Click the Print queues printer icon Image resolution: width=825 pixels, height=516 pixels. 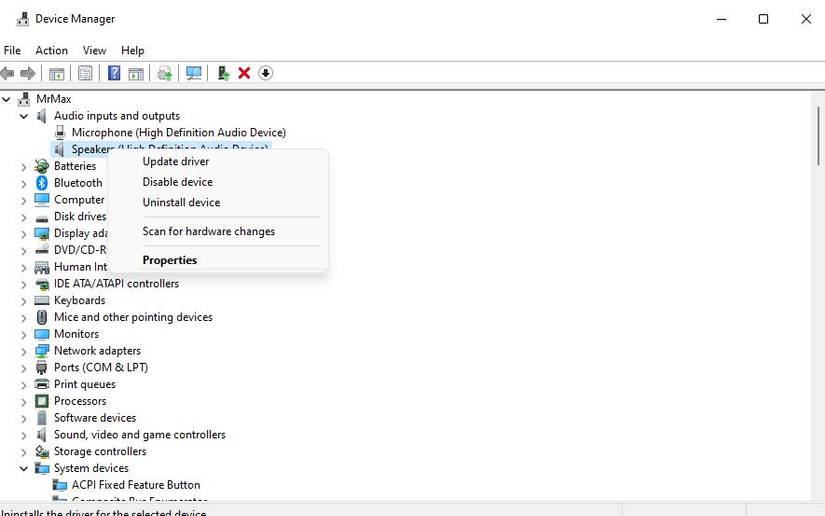[42, 385]
